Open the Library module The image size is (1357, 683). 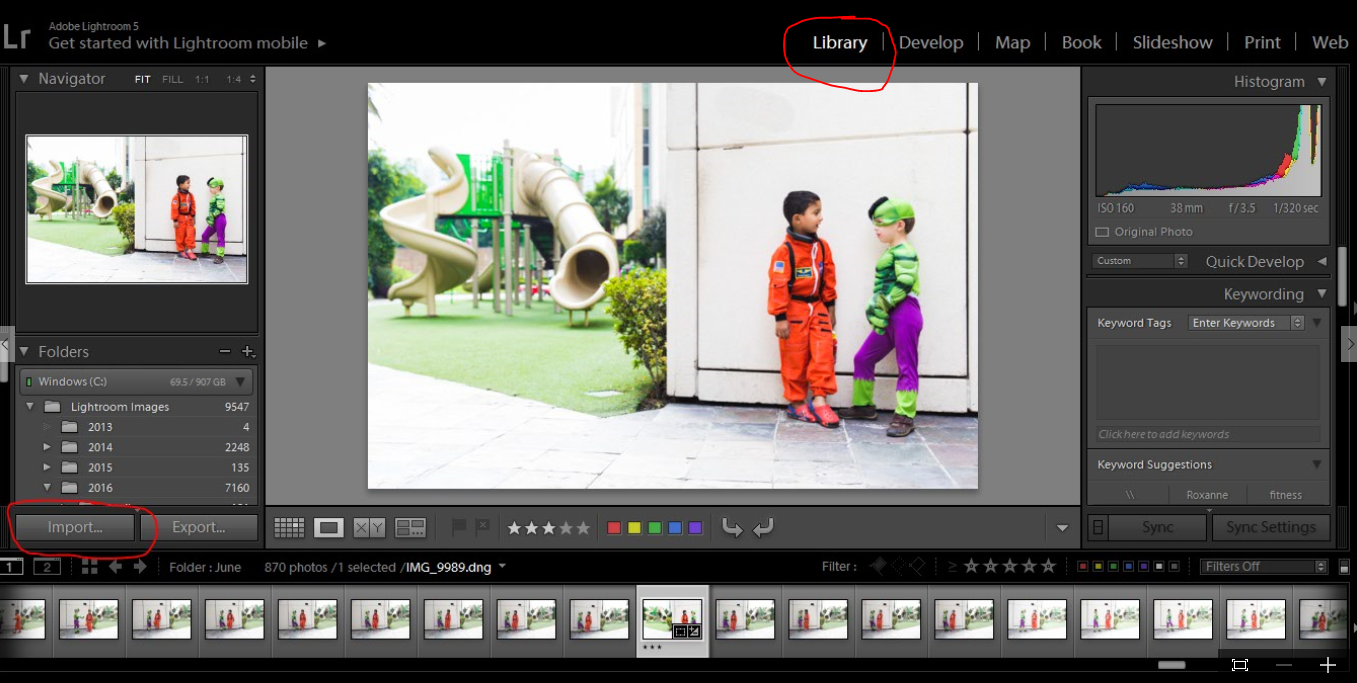tap(839, 42)
